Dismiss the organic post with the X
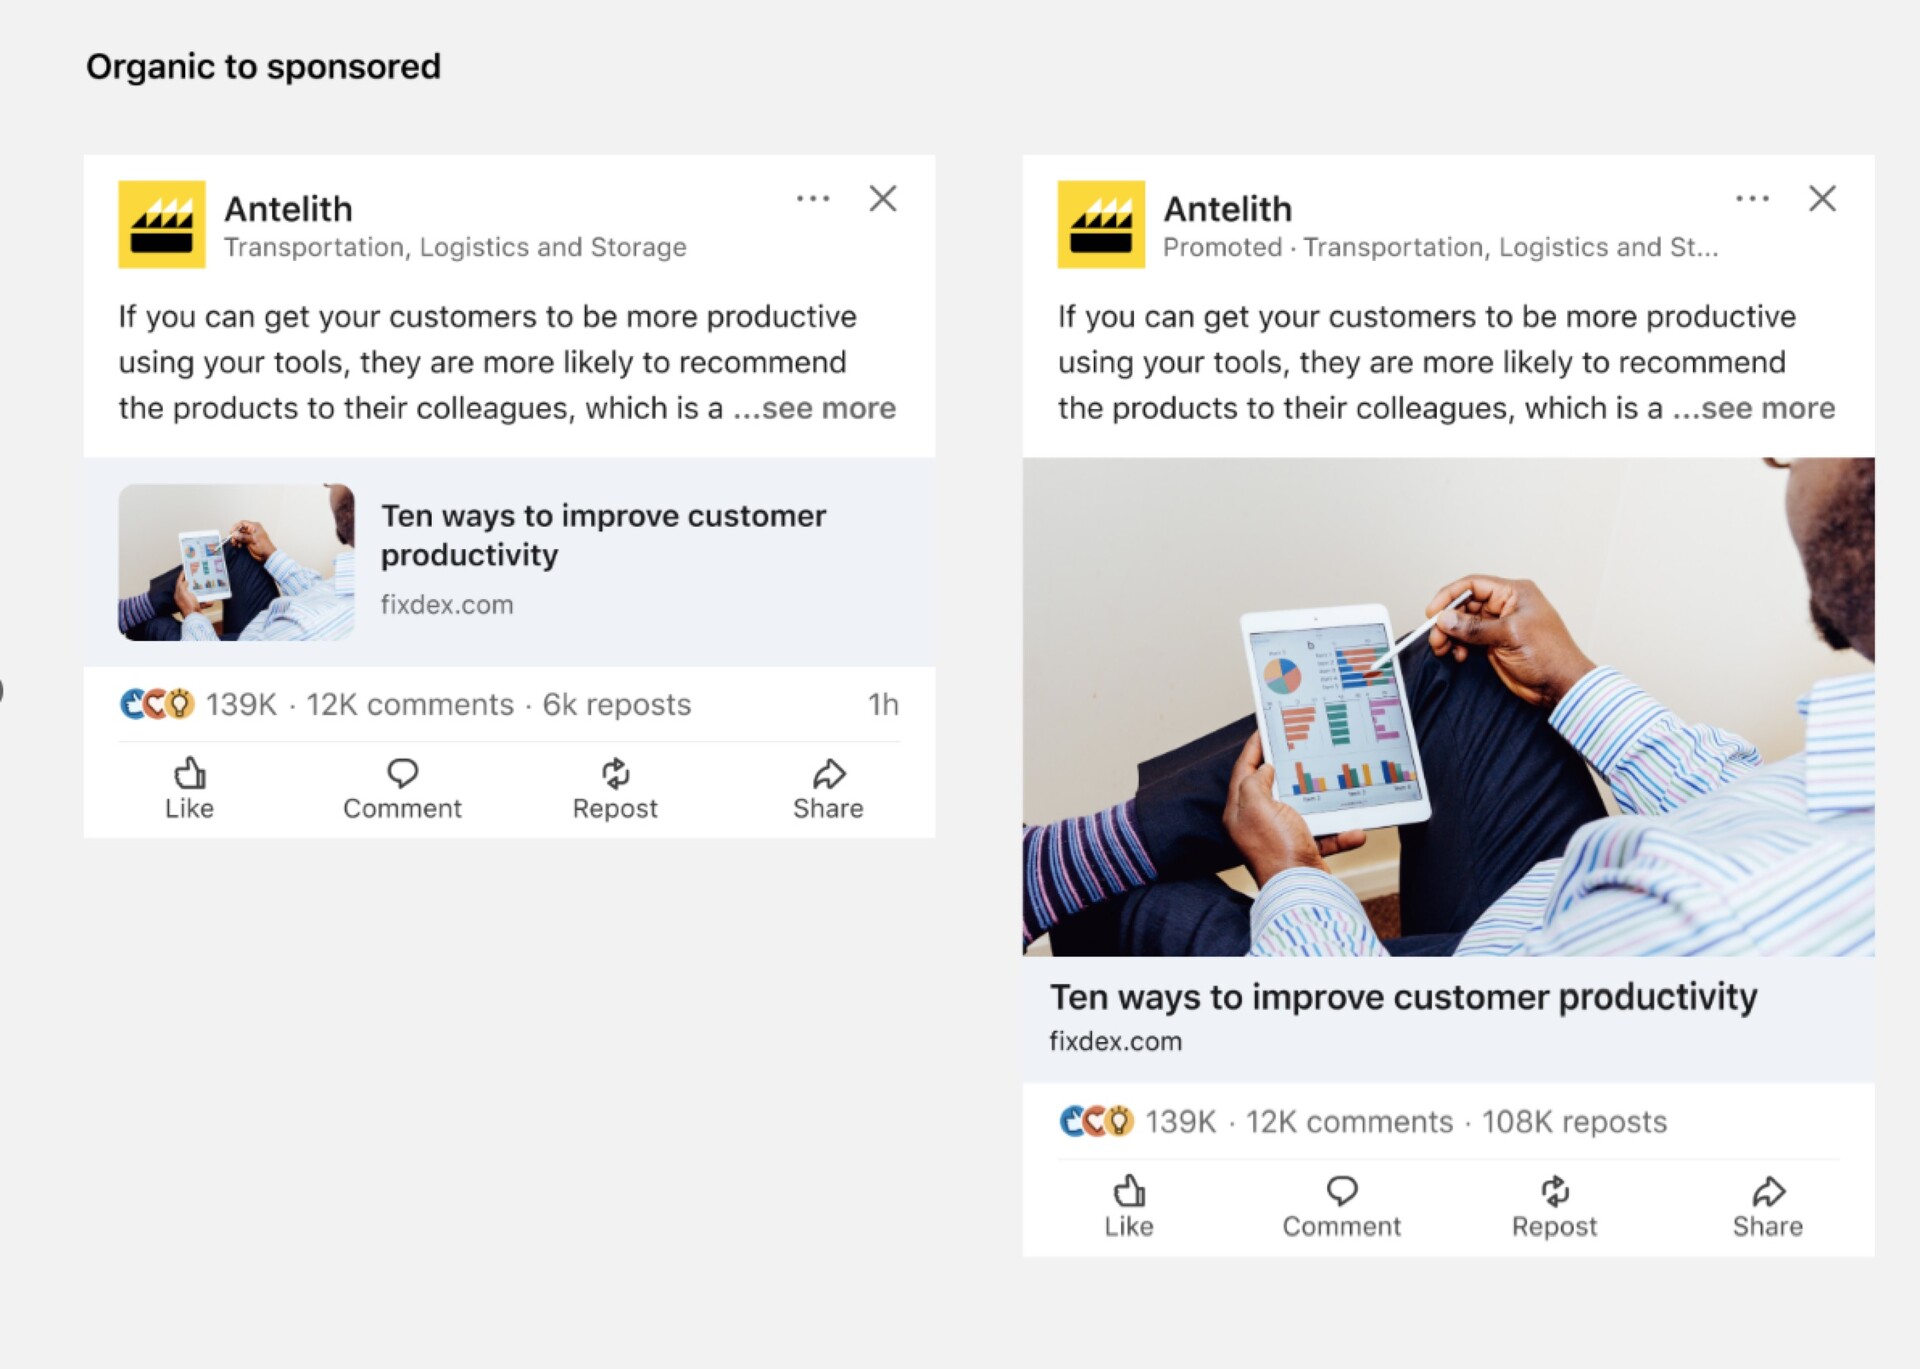The width and height of the screenshot is (1920, 1369). (883, 199)
